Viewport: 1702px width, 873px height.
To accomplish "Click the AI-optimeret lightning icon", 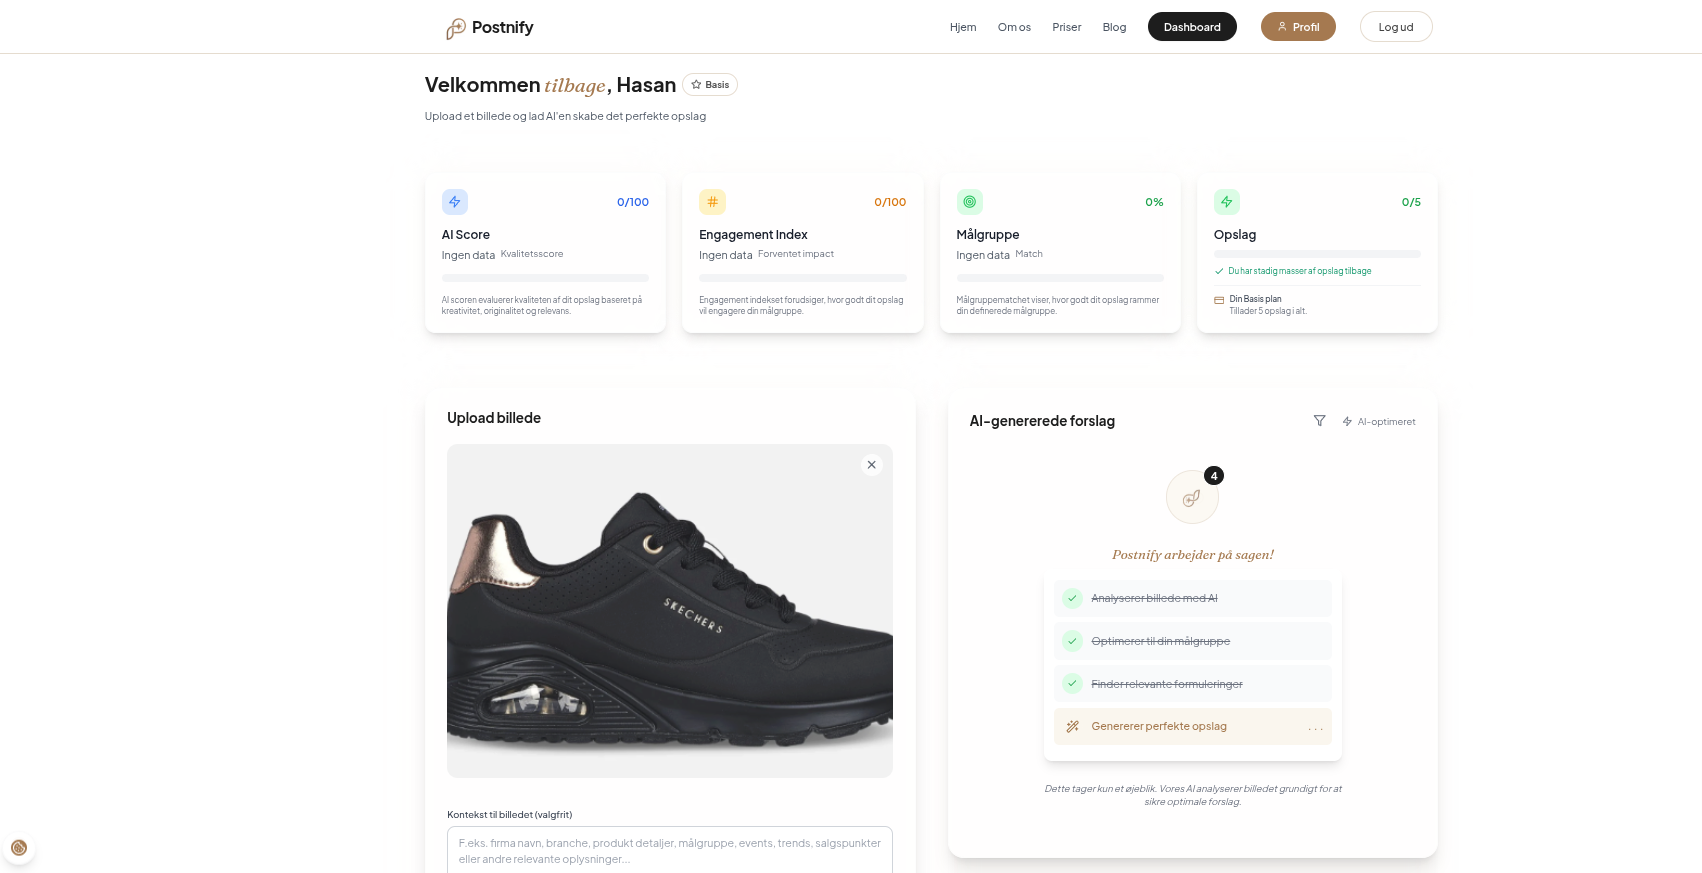I will point(1347,422).
